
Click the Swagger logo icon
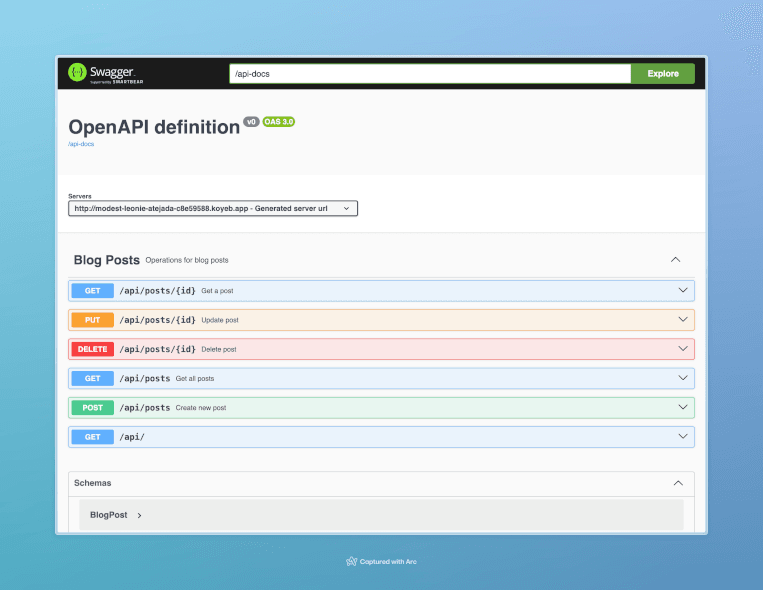[77, 73]
